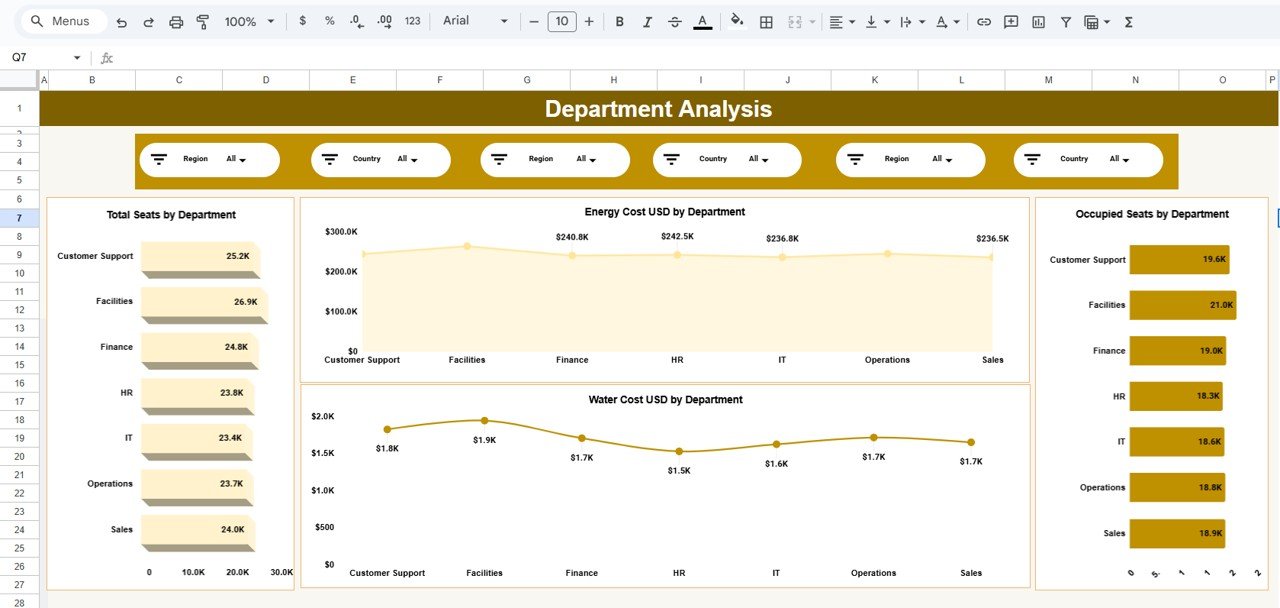This screenshot has height=608, width=1280.
Task: Toggle bold formatting
Action: coord(619,20)
